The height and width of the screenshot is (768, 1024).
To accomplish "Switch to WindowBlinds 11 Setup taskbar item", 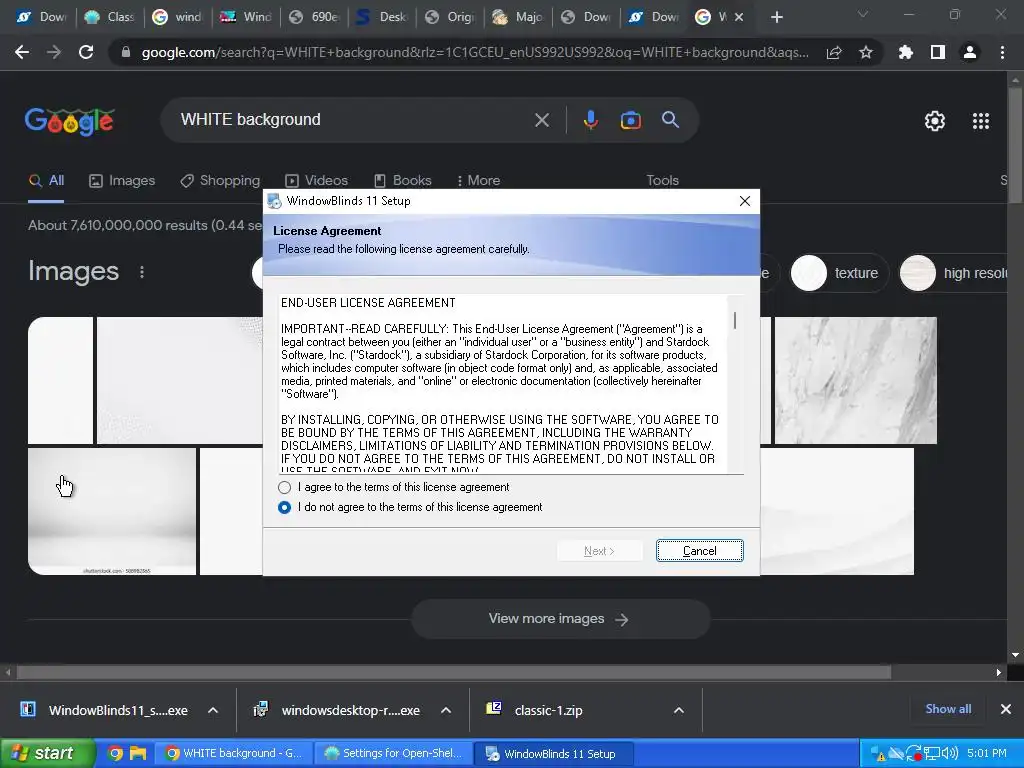I will (x=553, y=753).
